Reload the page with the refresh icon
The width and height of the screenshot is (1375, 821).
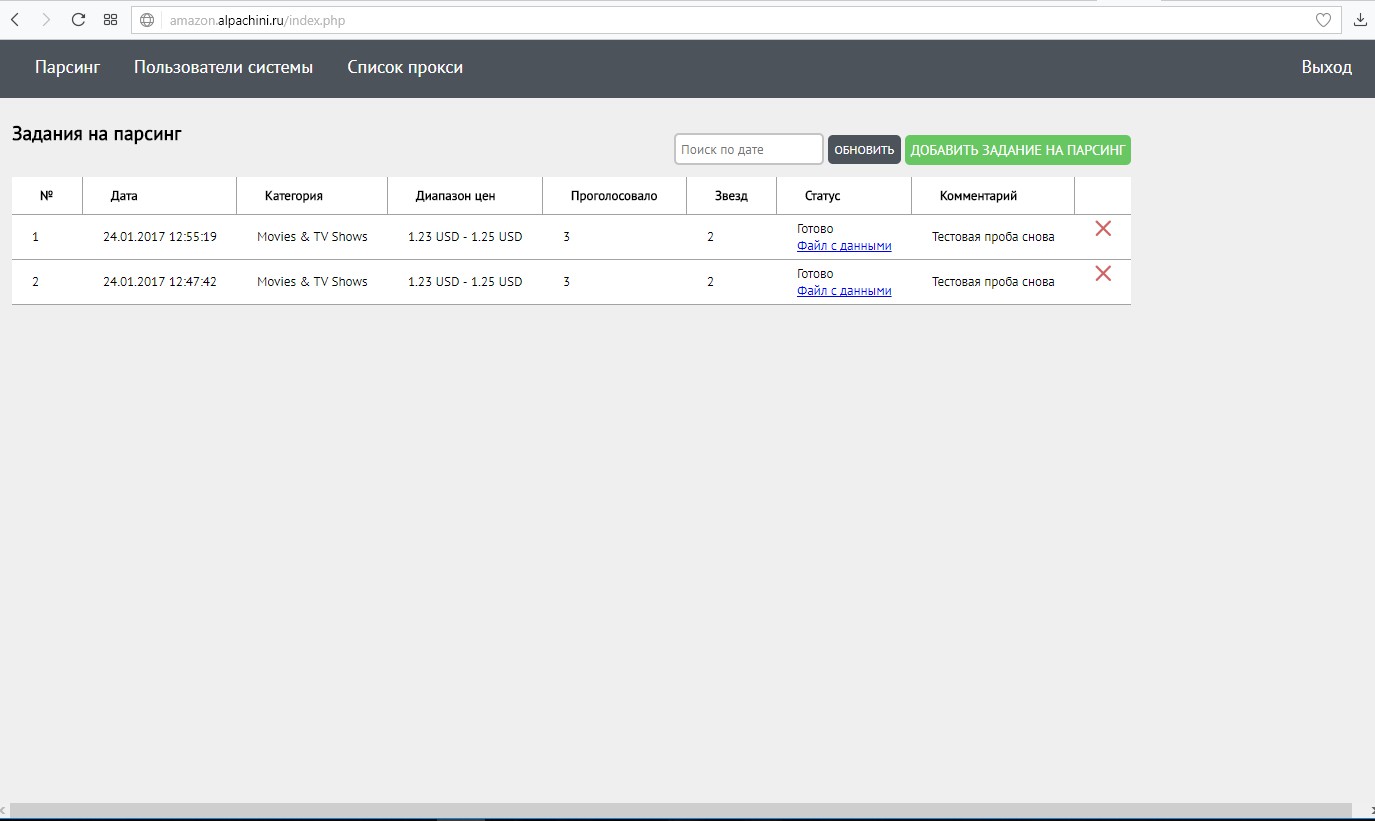pyautogui.click(x=78, y=19)
